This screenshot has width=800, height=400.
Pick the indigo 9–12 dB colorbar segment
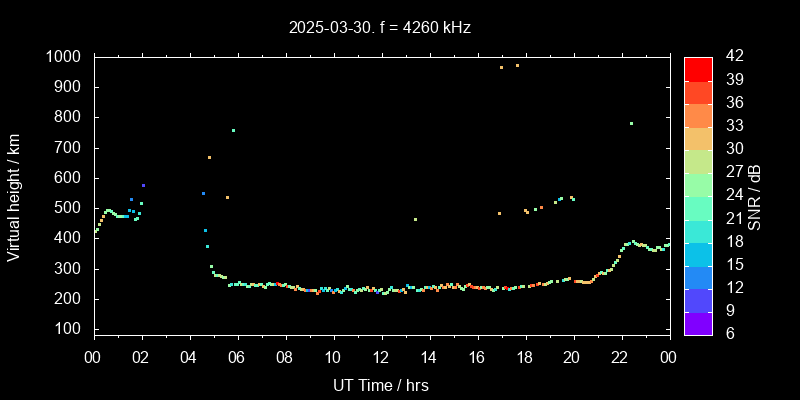pos(698,299)
